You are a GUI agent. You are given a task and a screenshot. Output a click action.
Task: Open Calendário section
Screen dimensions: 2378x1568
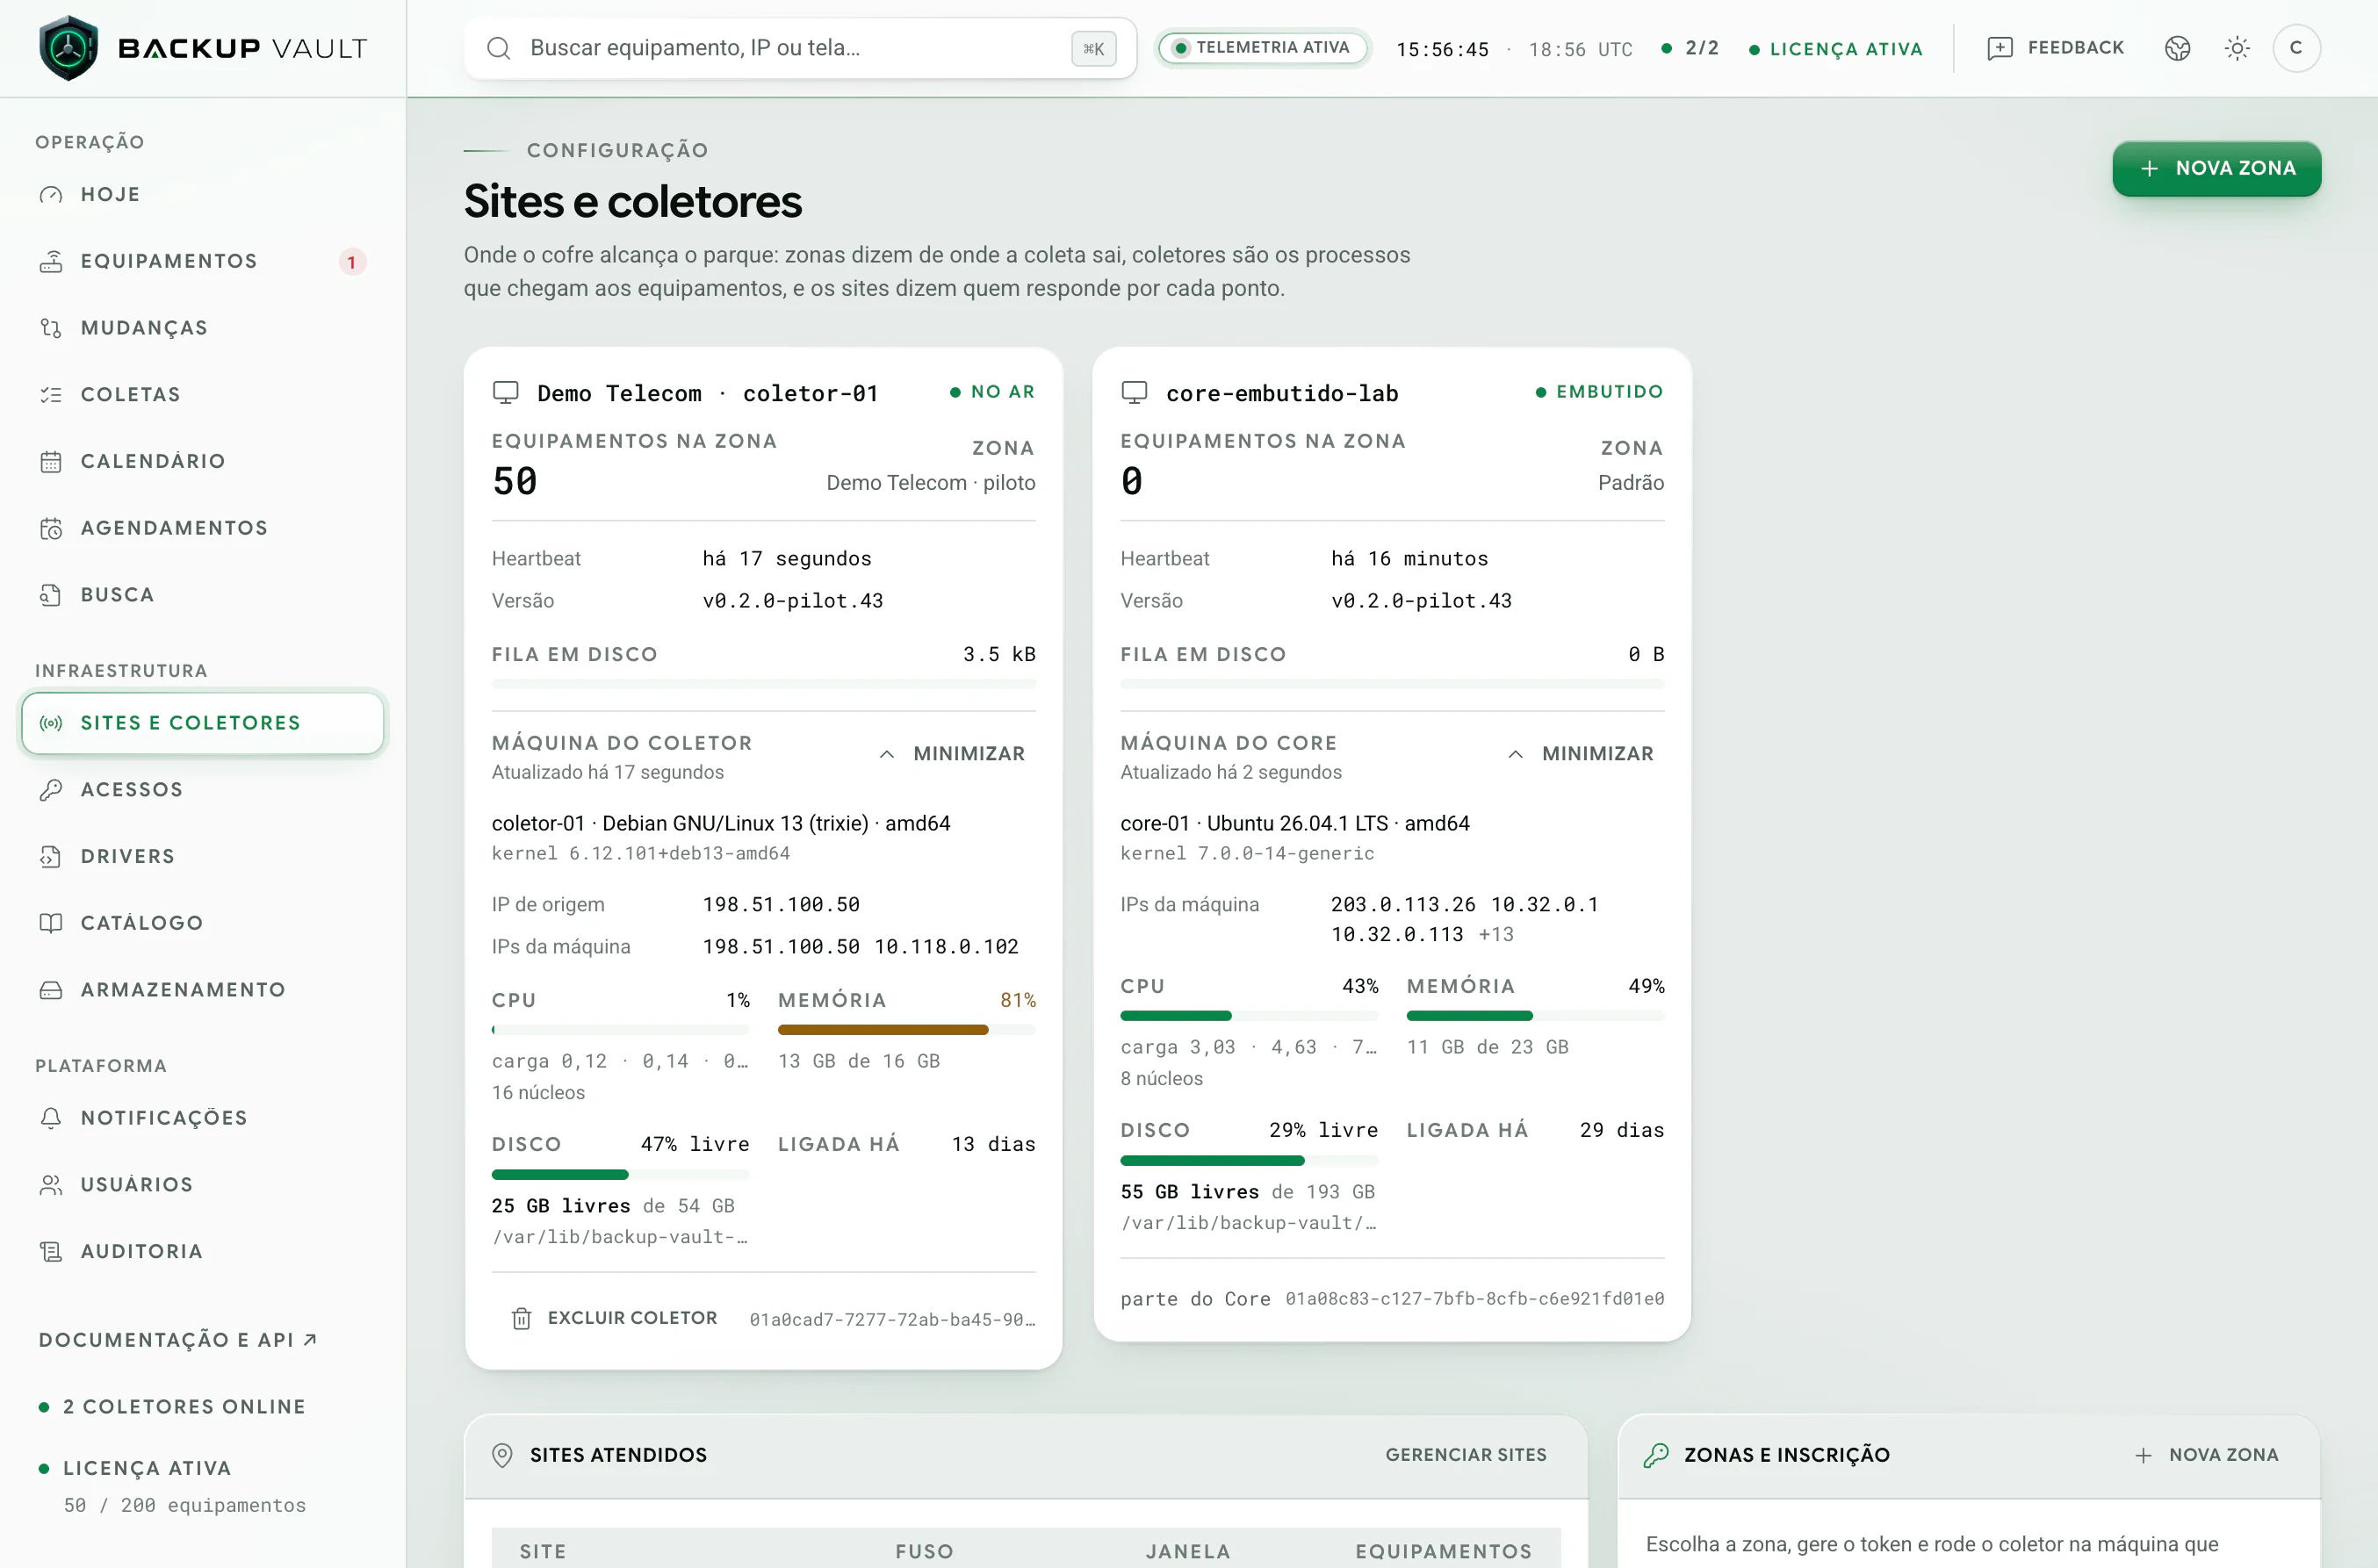click(203, 461)
